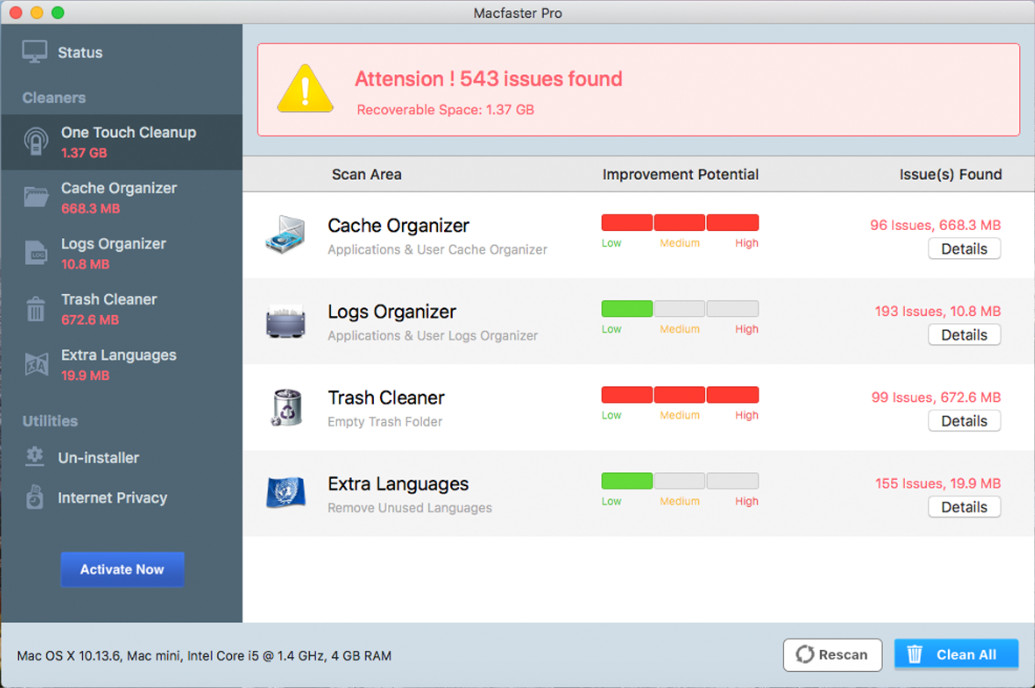Click the Cache Organizer hard drive icon in scan list

pos(286,234)
